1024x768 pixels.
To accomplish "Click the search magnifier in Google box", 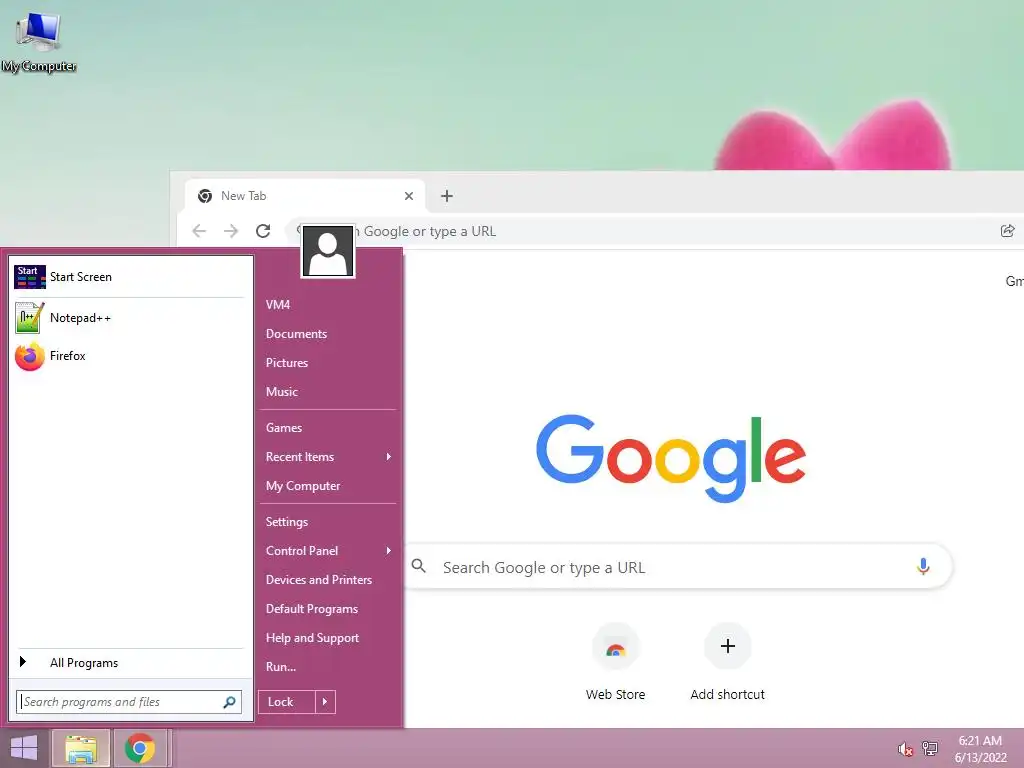I will [x=419, y=566].
